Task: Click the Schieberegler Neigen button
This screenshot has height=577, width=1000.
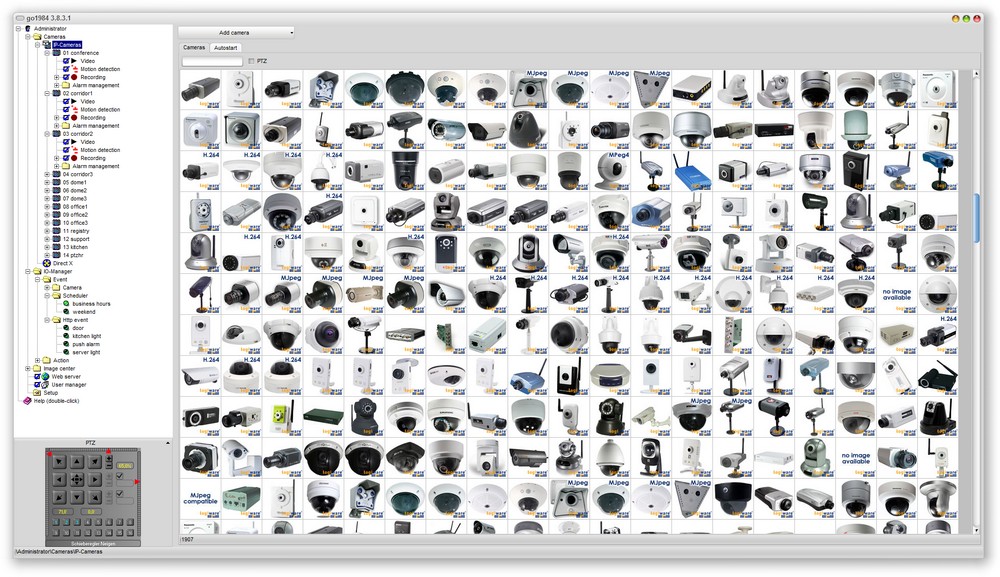Action: (93, 544)
